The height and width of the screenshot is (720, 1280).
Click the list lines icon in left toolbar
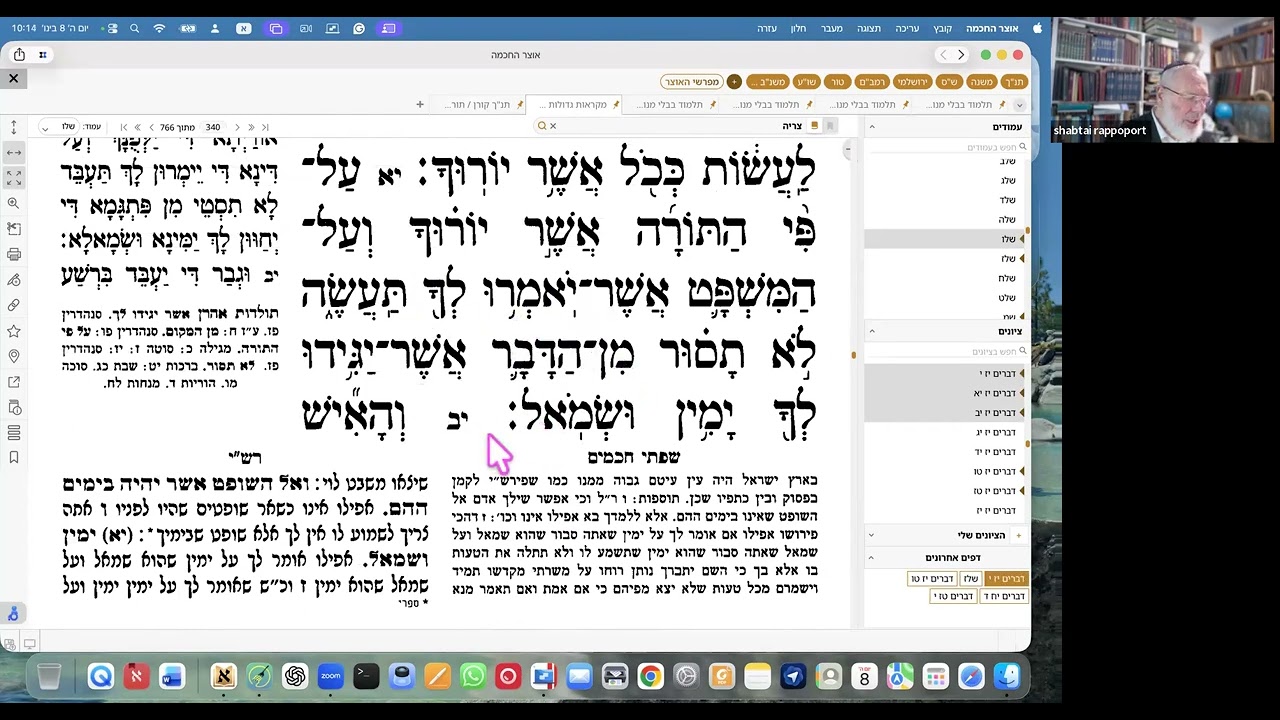13,433
